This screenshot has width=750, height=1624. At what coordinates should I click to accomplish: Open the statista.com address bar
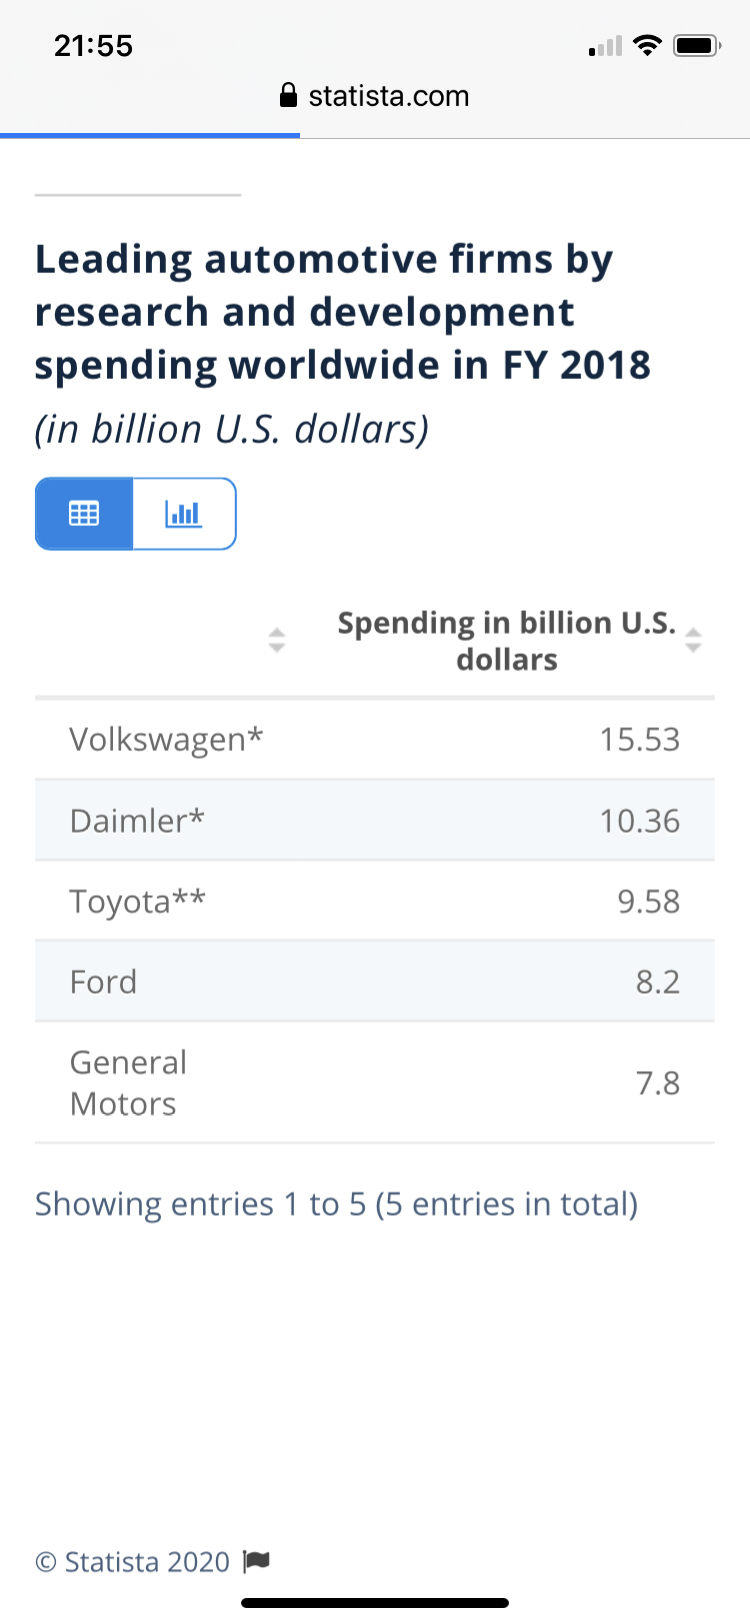(x=375, y=95)
